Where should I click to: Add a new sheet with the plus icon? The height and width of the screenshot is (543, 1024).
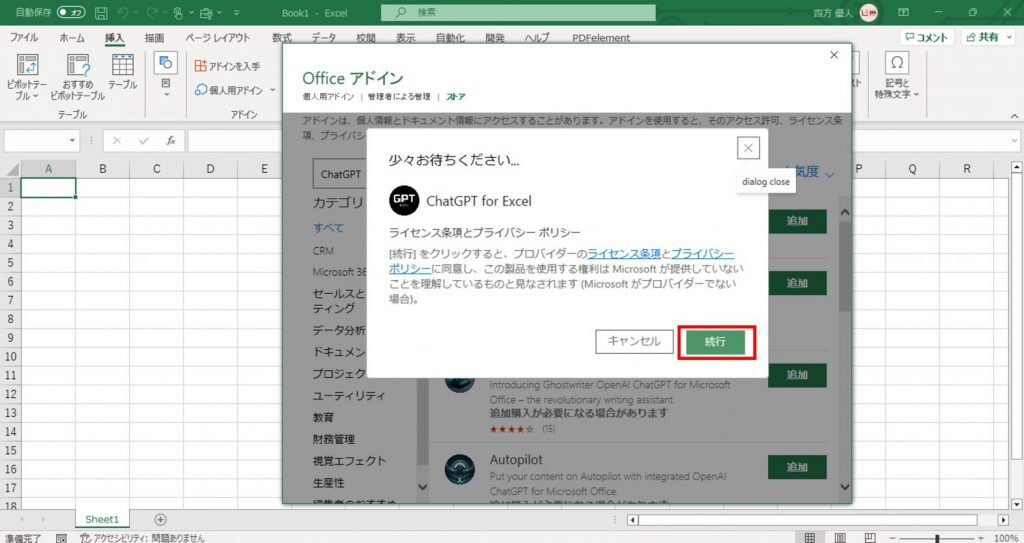(160, 519)
